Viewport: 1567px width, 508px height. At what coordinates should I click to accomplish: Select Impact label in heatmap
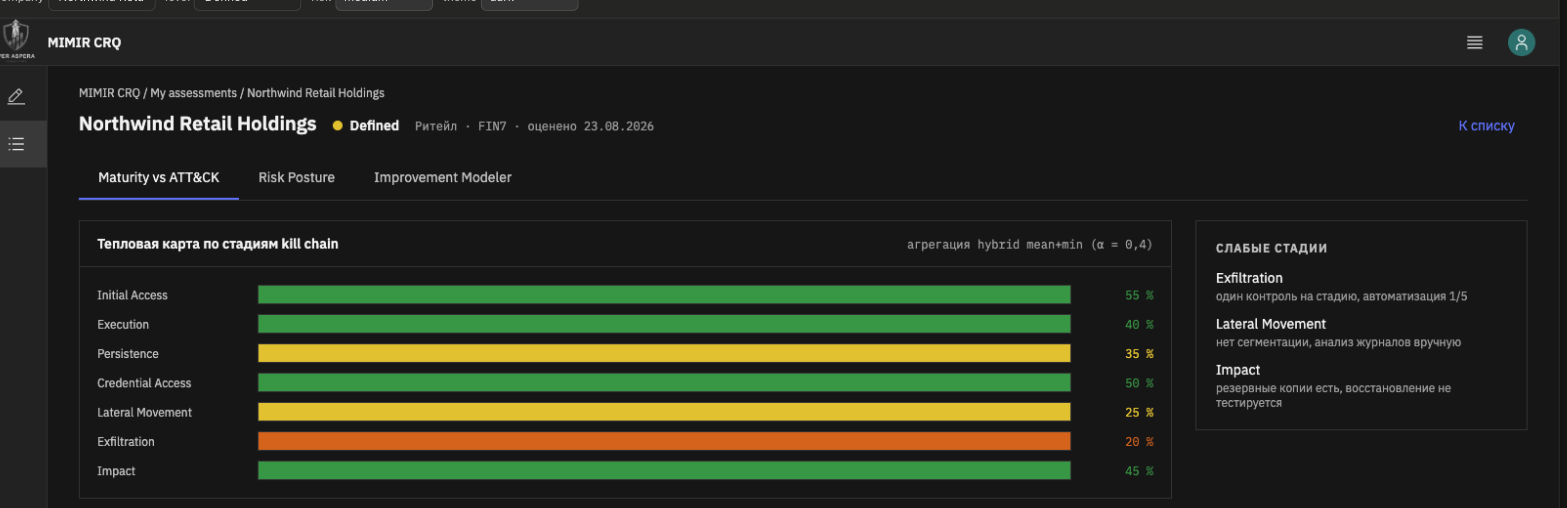[x=116, y=471]
